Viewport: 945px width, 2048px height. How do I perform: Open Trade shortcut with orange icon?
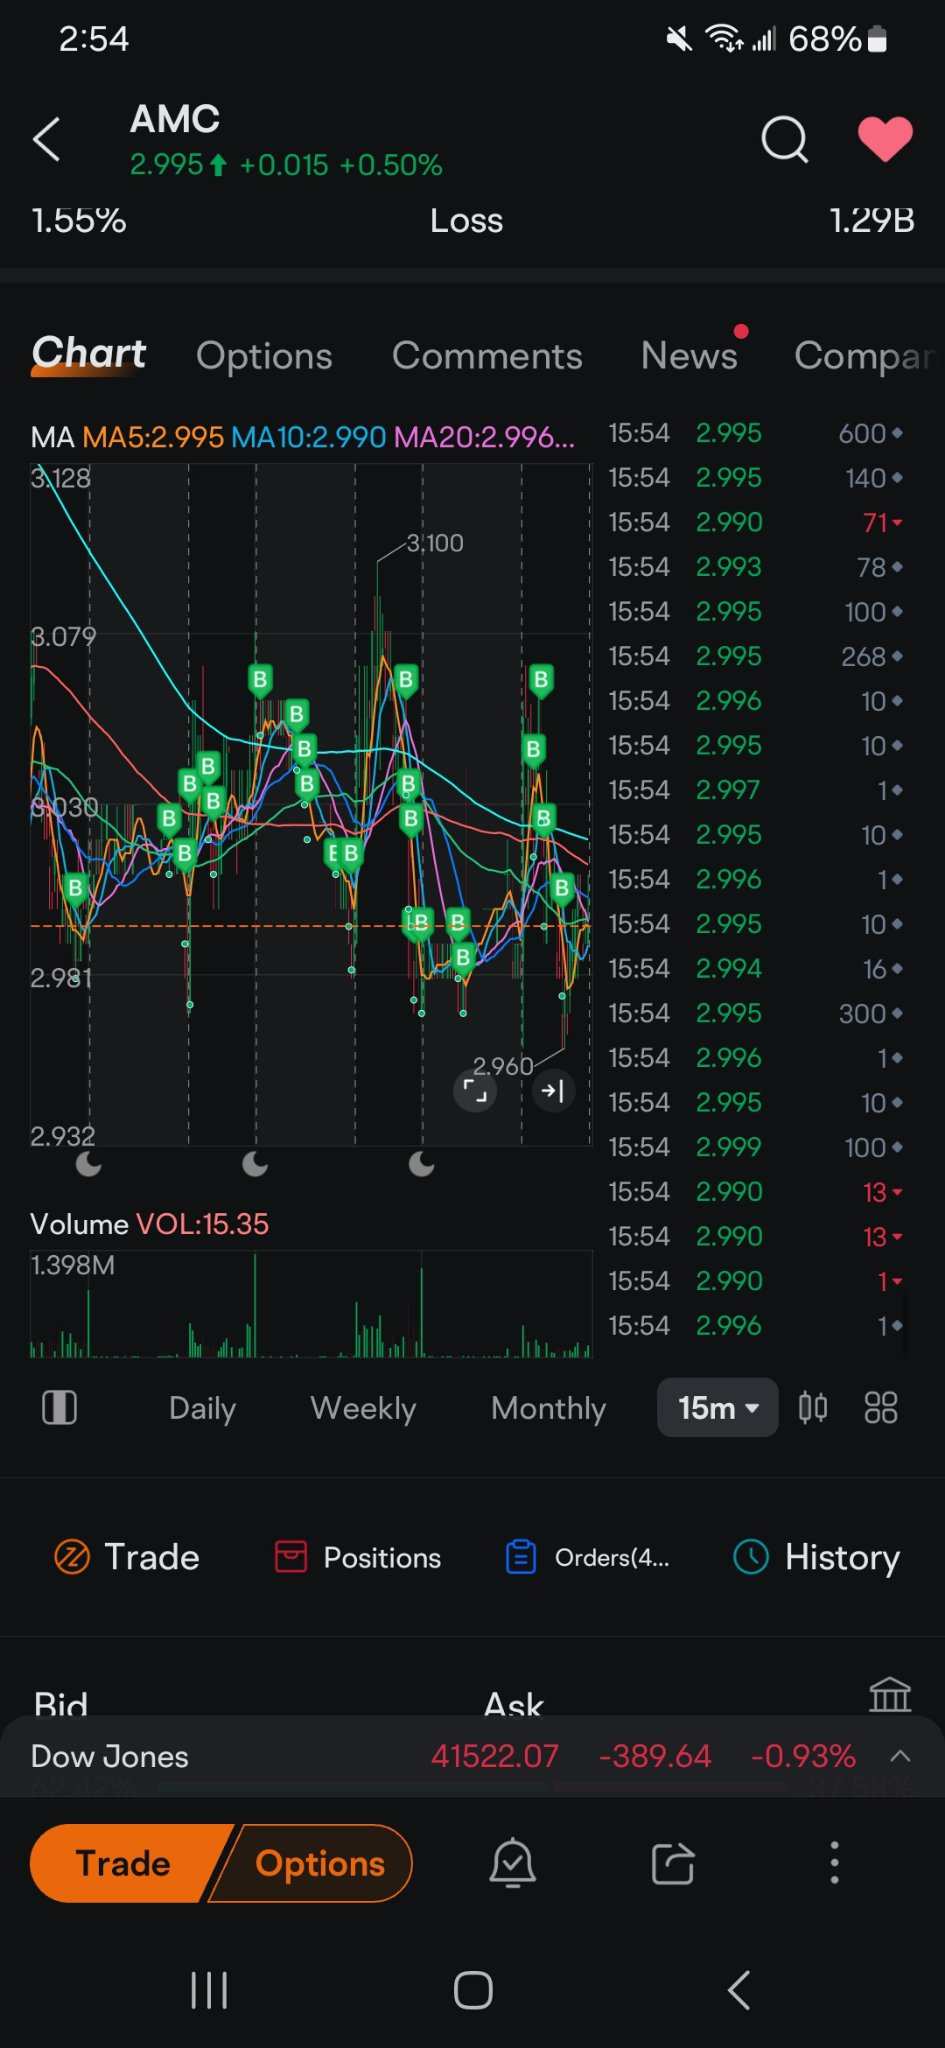(x=126, y=1557)
